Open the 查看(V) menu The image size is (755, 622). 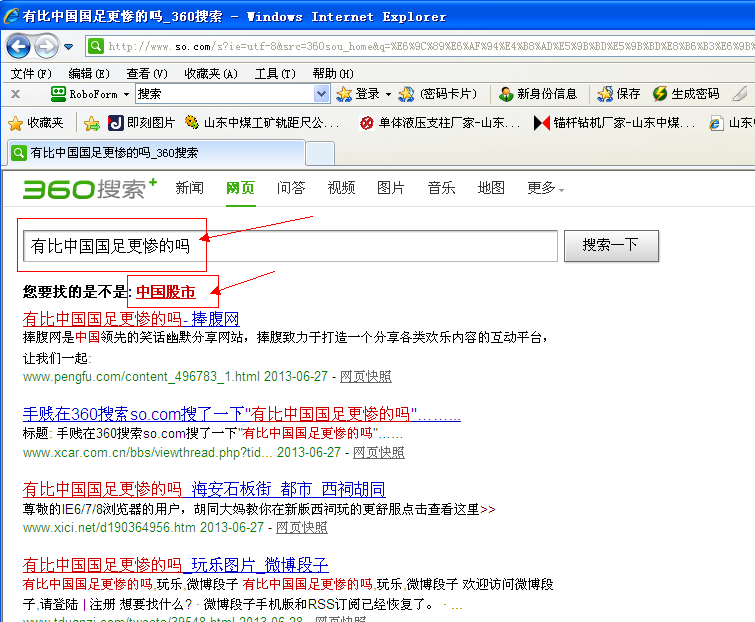coord(147,74)
